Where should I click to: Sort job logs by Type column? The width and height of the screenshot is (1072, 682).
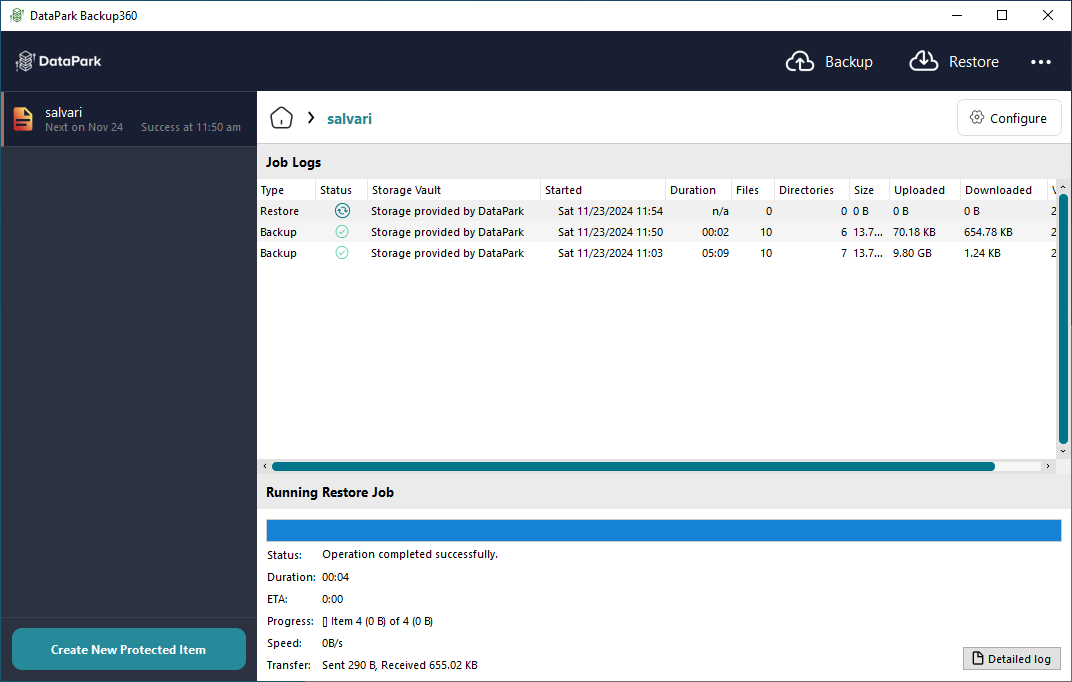(286, 190)
